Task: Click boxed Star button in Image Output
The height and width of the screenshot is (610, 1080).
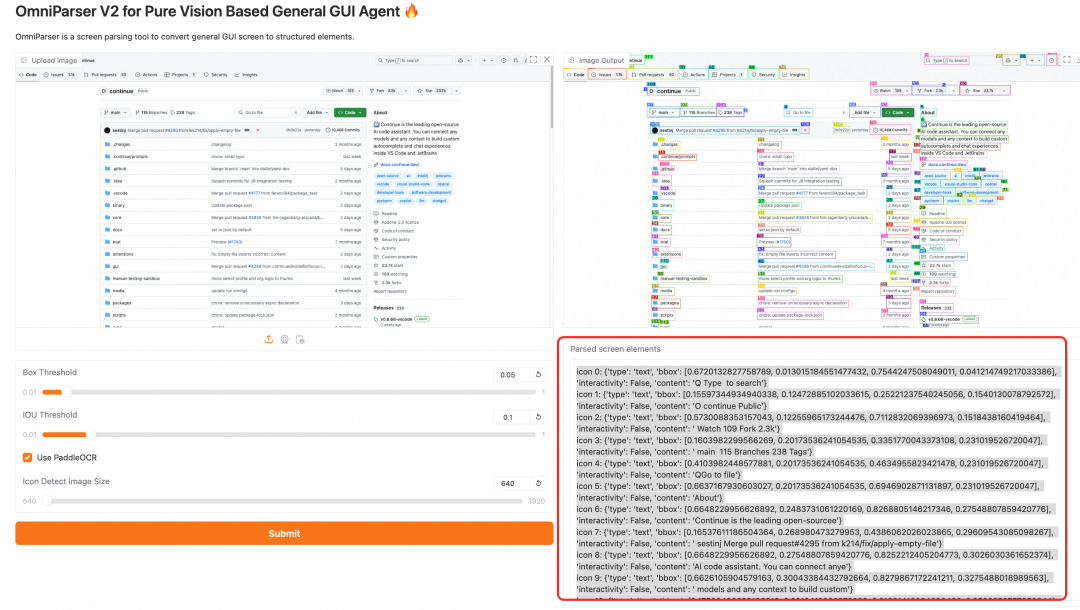Action: (986, 91)
